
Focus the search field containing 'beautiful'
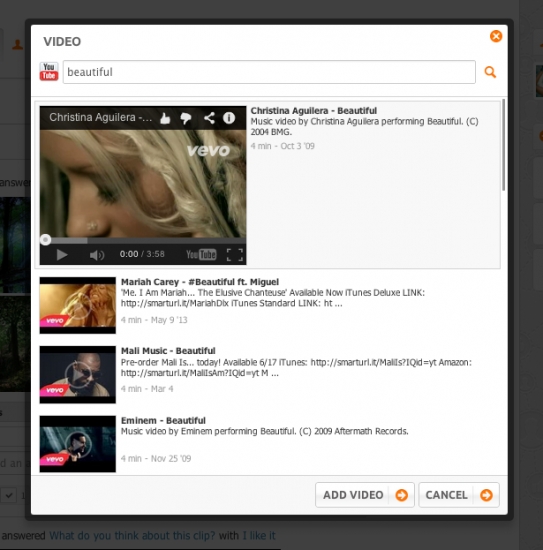pyautogui.click(x=269, y=72)
